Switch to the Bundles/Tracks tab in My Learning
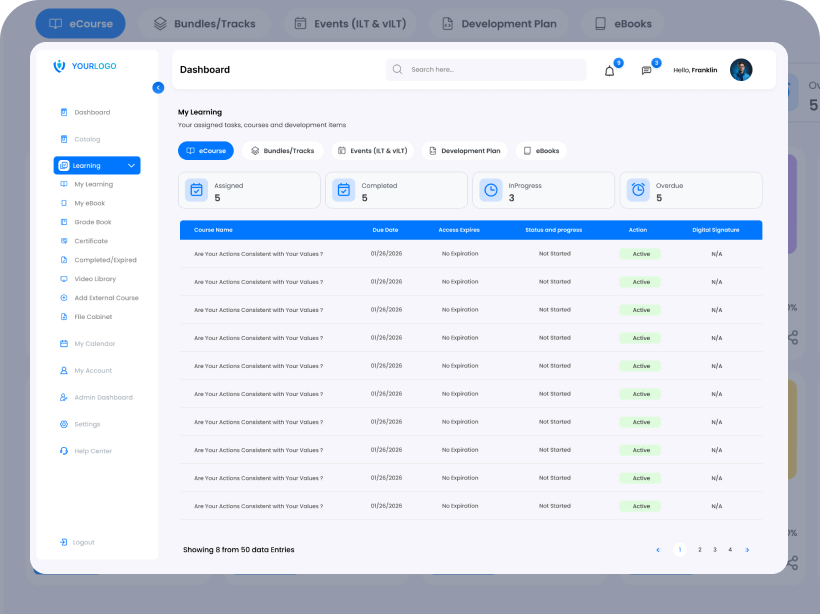This screenshot has height=614, width=820. pyautogui.click(x=282, y=151)
